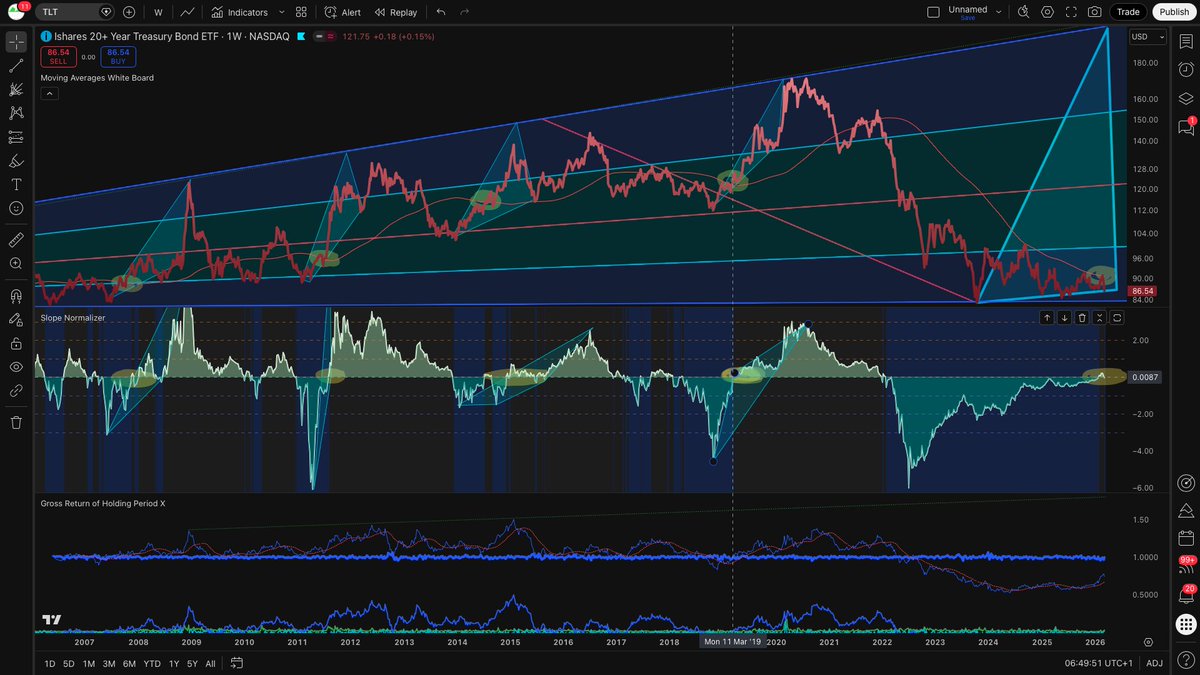1200x675 pixels.
Task: Open the alerts clock panel
Action: pyautogui.click(x=1186, y=70)
